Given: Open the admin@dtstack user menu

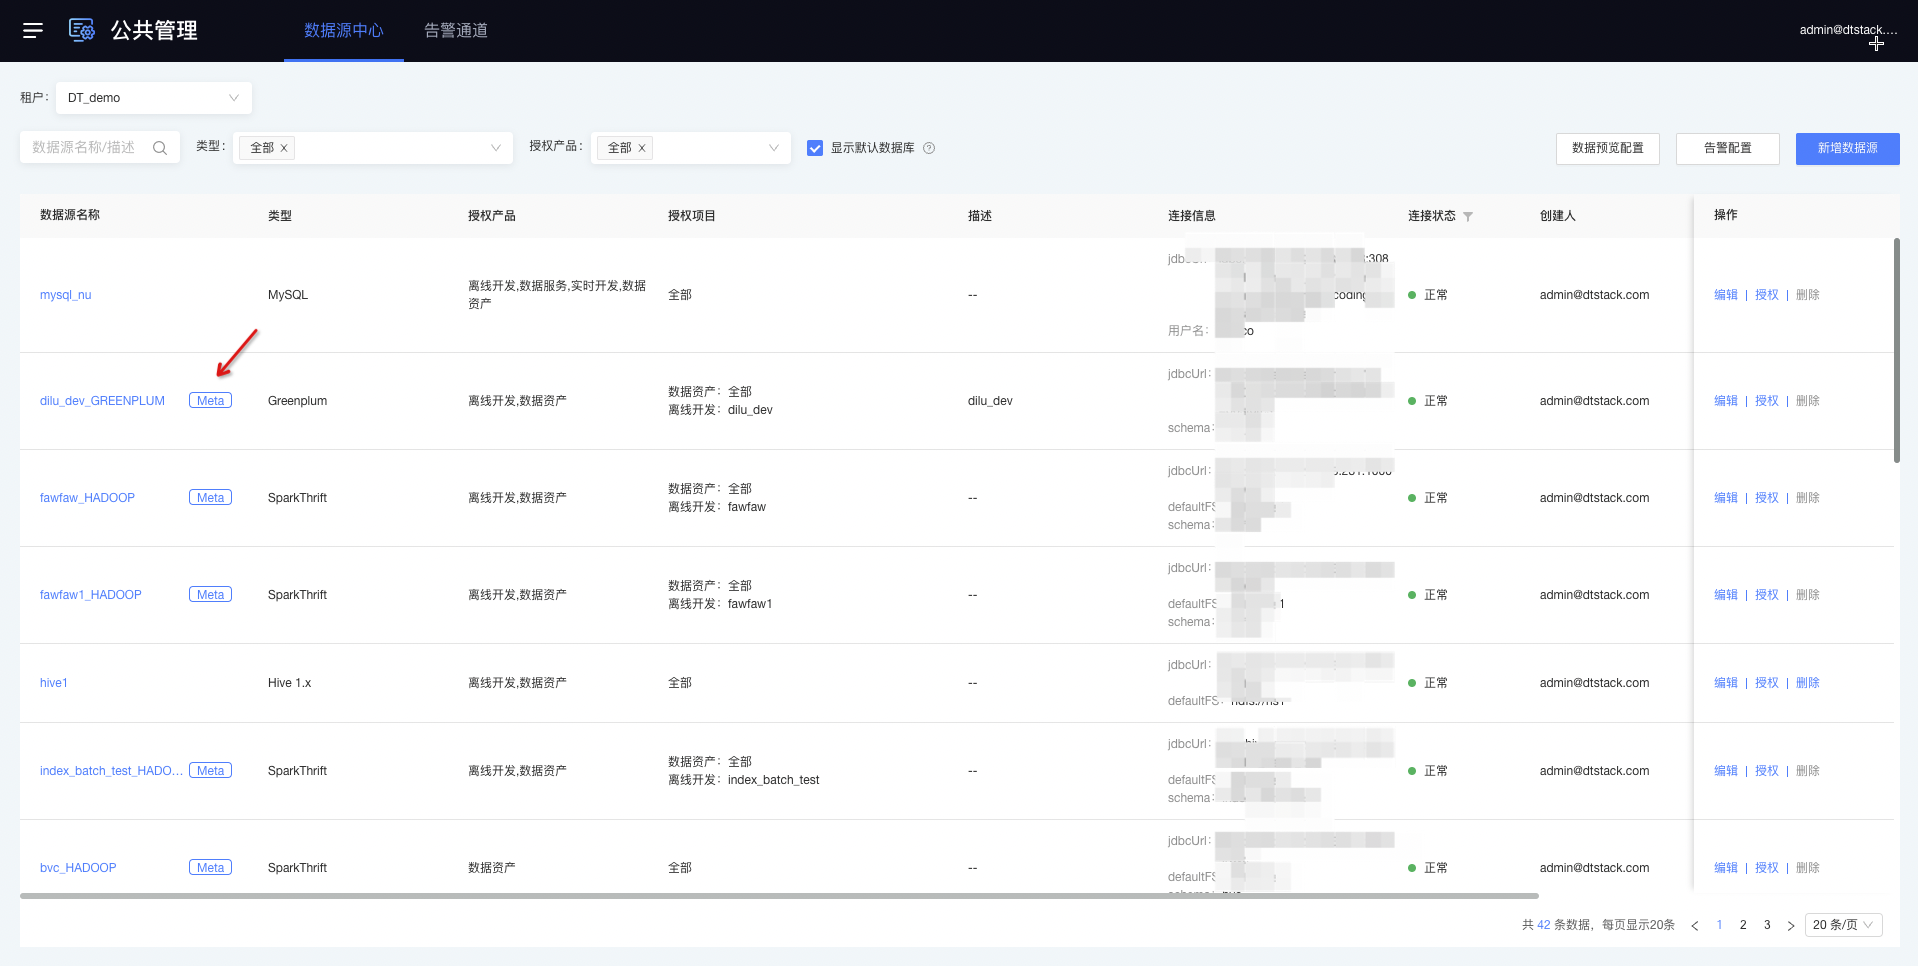Looking at the screenshot, I should pos(1847,30).
